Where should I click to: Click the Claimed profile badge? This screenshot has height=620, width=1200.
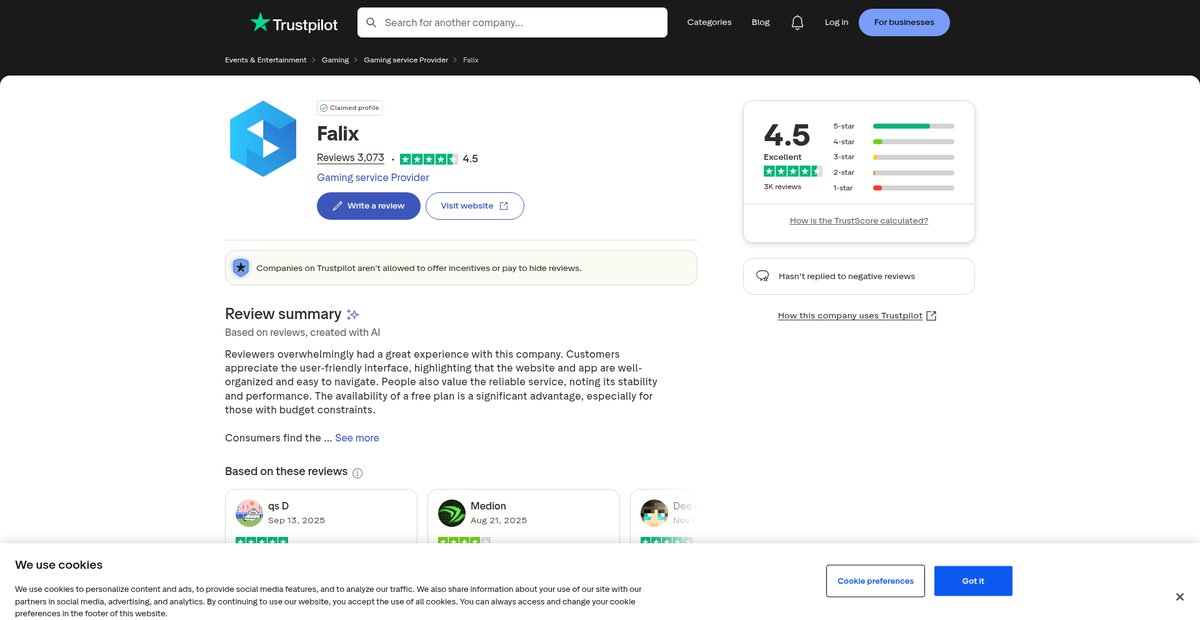[350, 108]
